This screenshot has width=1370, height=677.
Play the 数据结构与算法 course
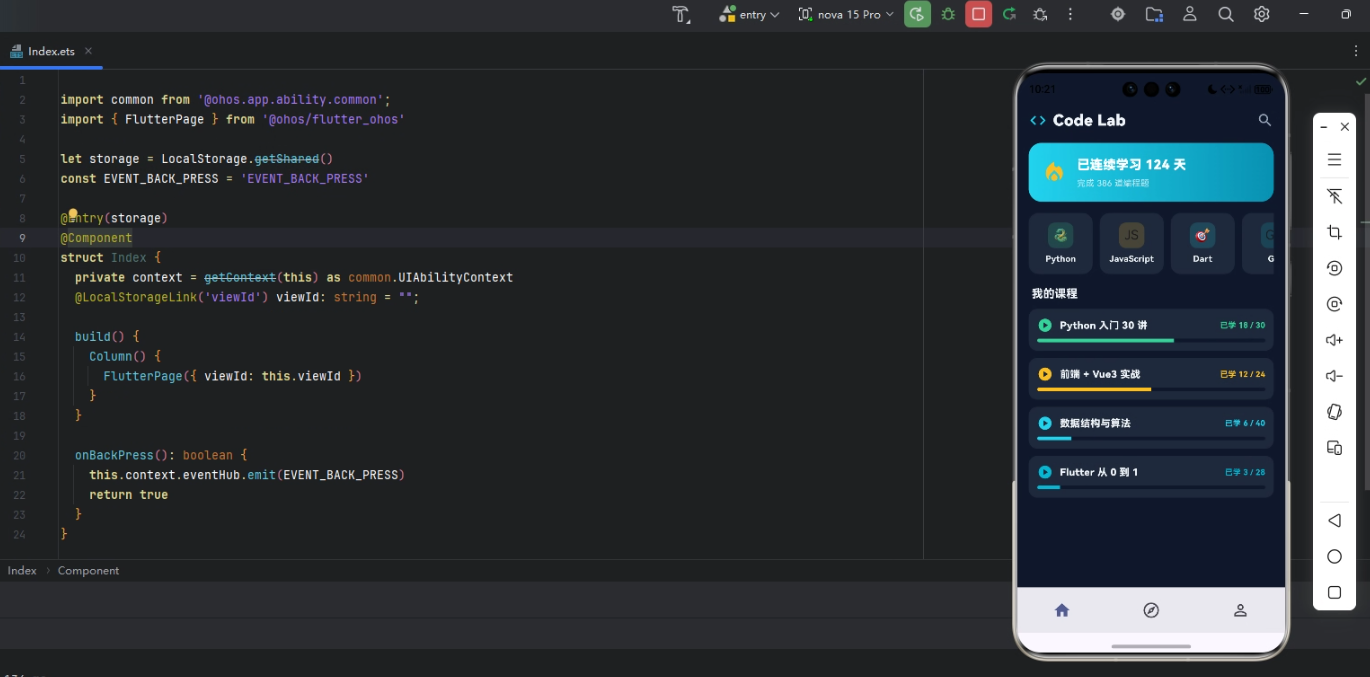[x=1045, y=423]
